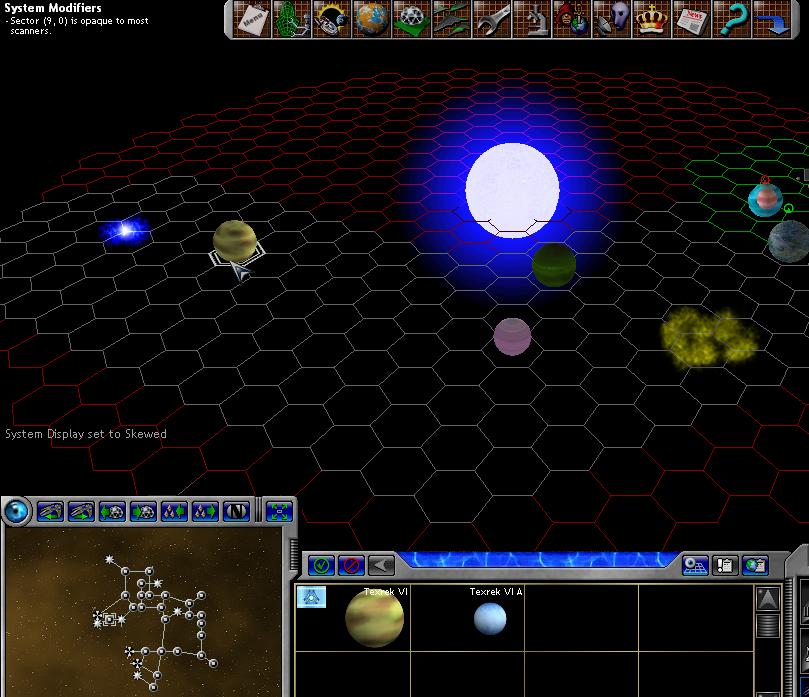
Task: Click the green wireframe ship designs icon
Action: click(291, 19)
